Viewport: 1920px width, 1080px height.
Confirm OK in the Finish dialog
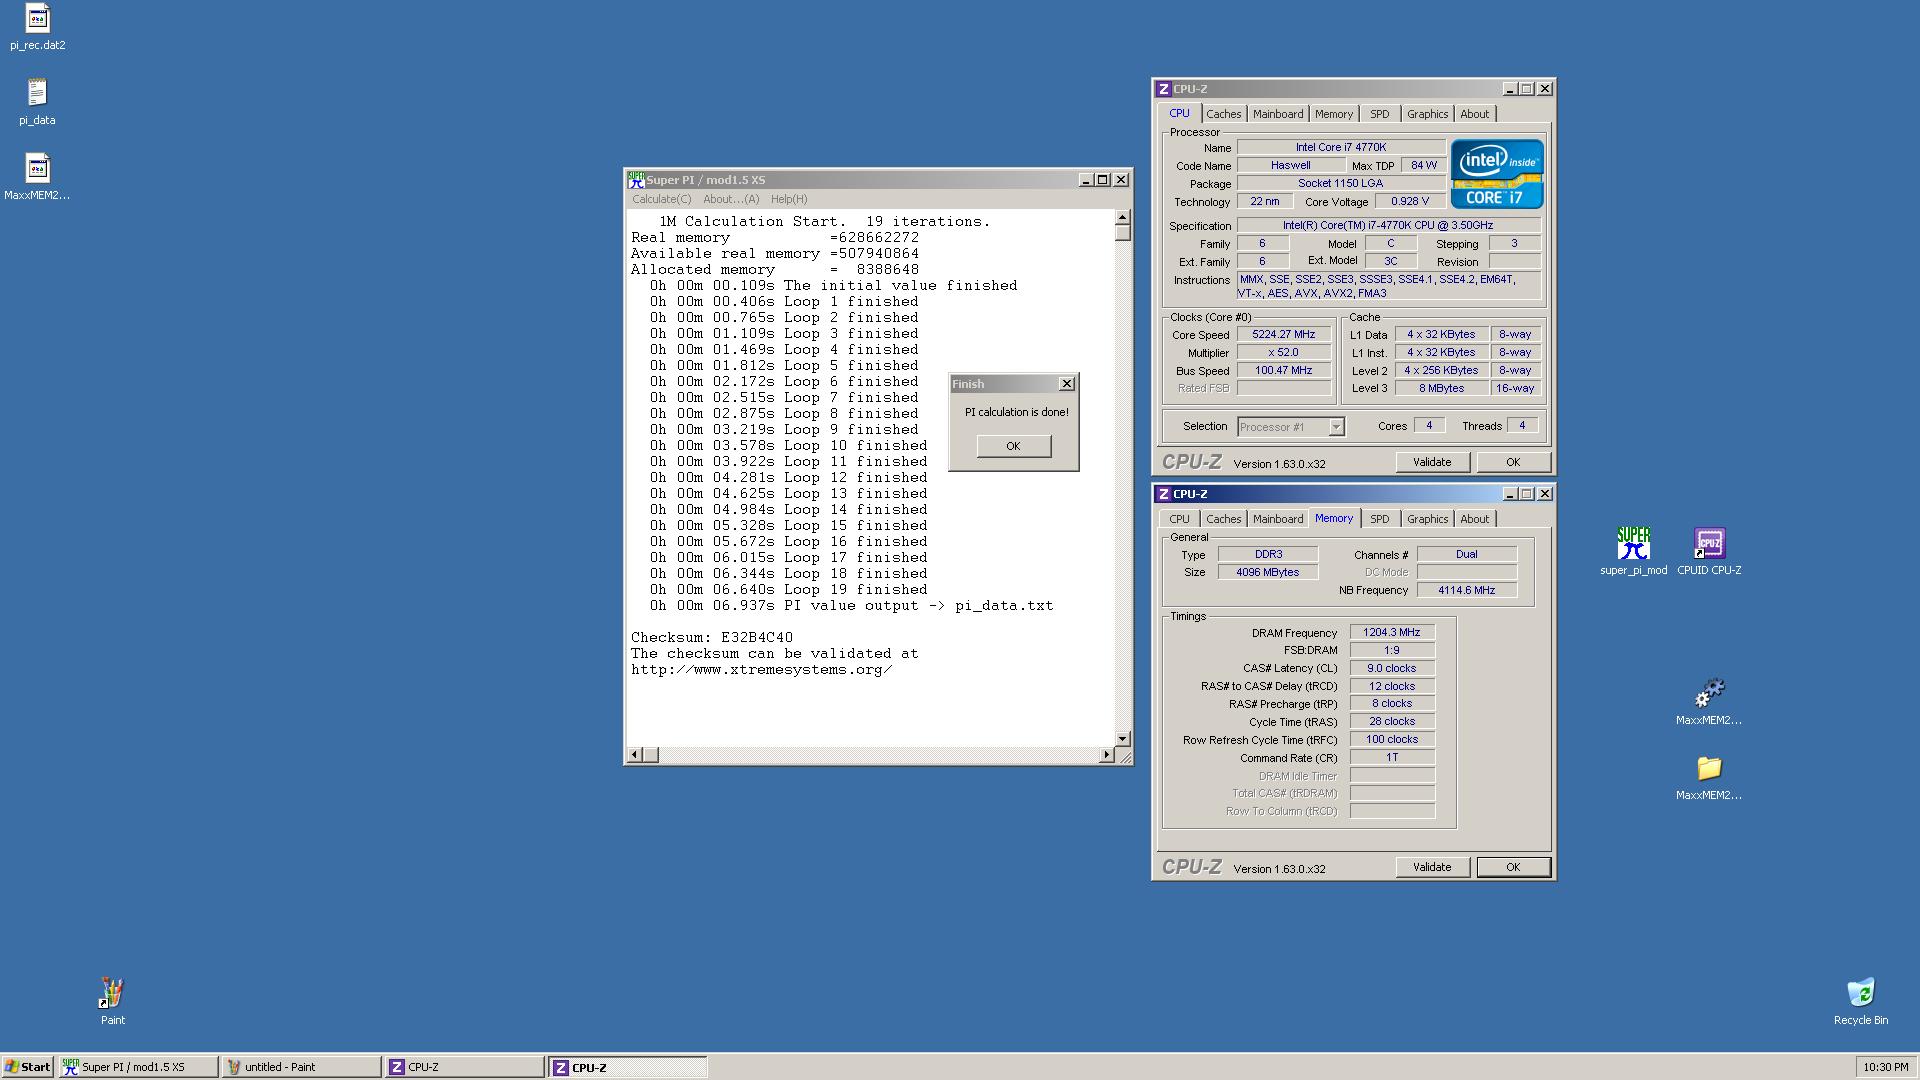click(x=1013, y=446)
